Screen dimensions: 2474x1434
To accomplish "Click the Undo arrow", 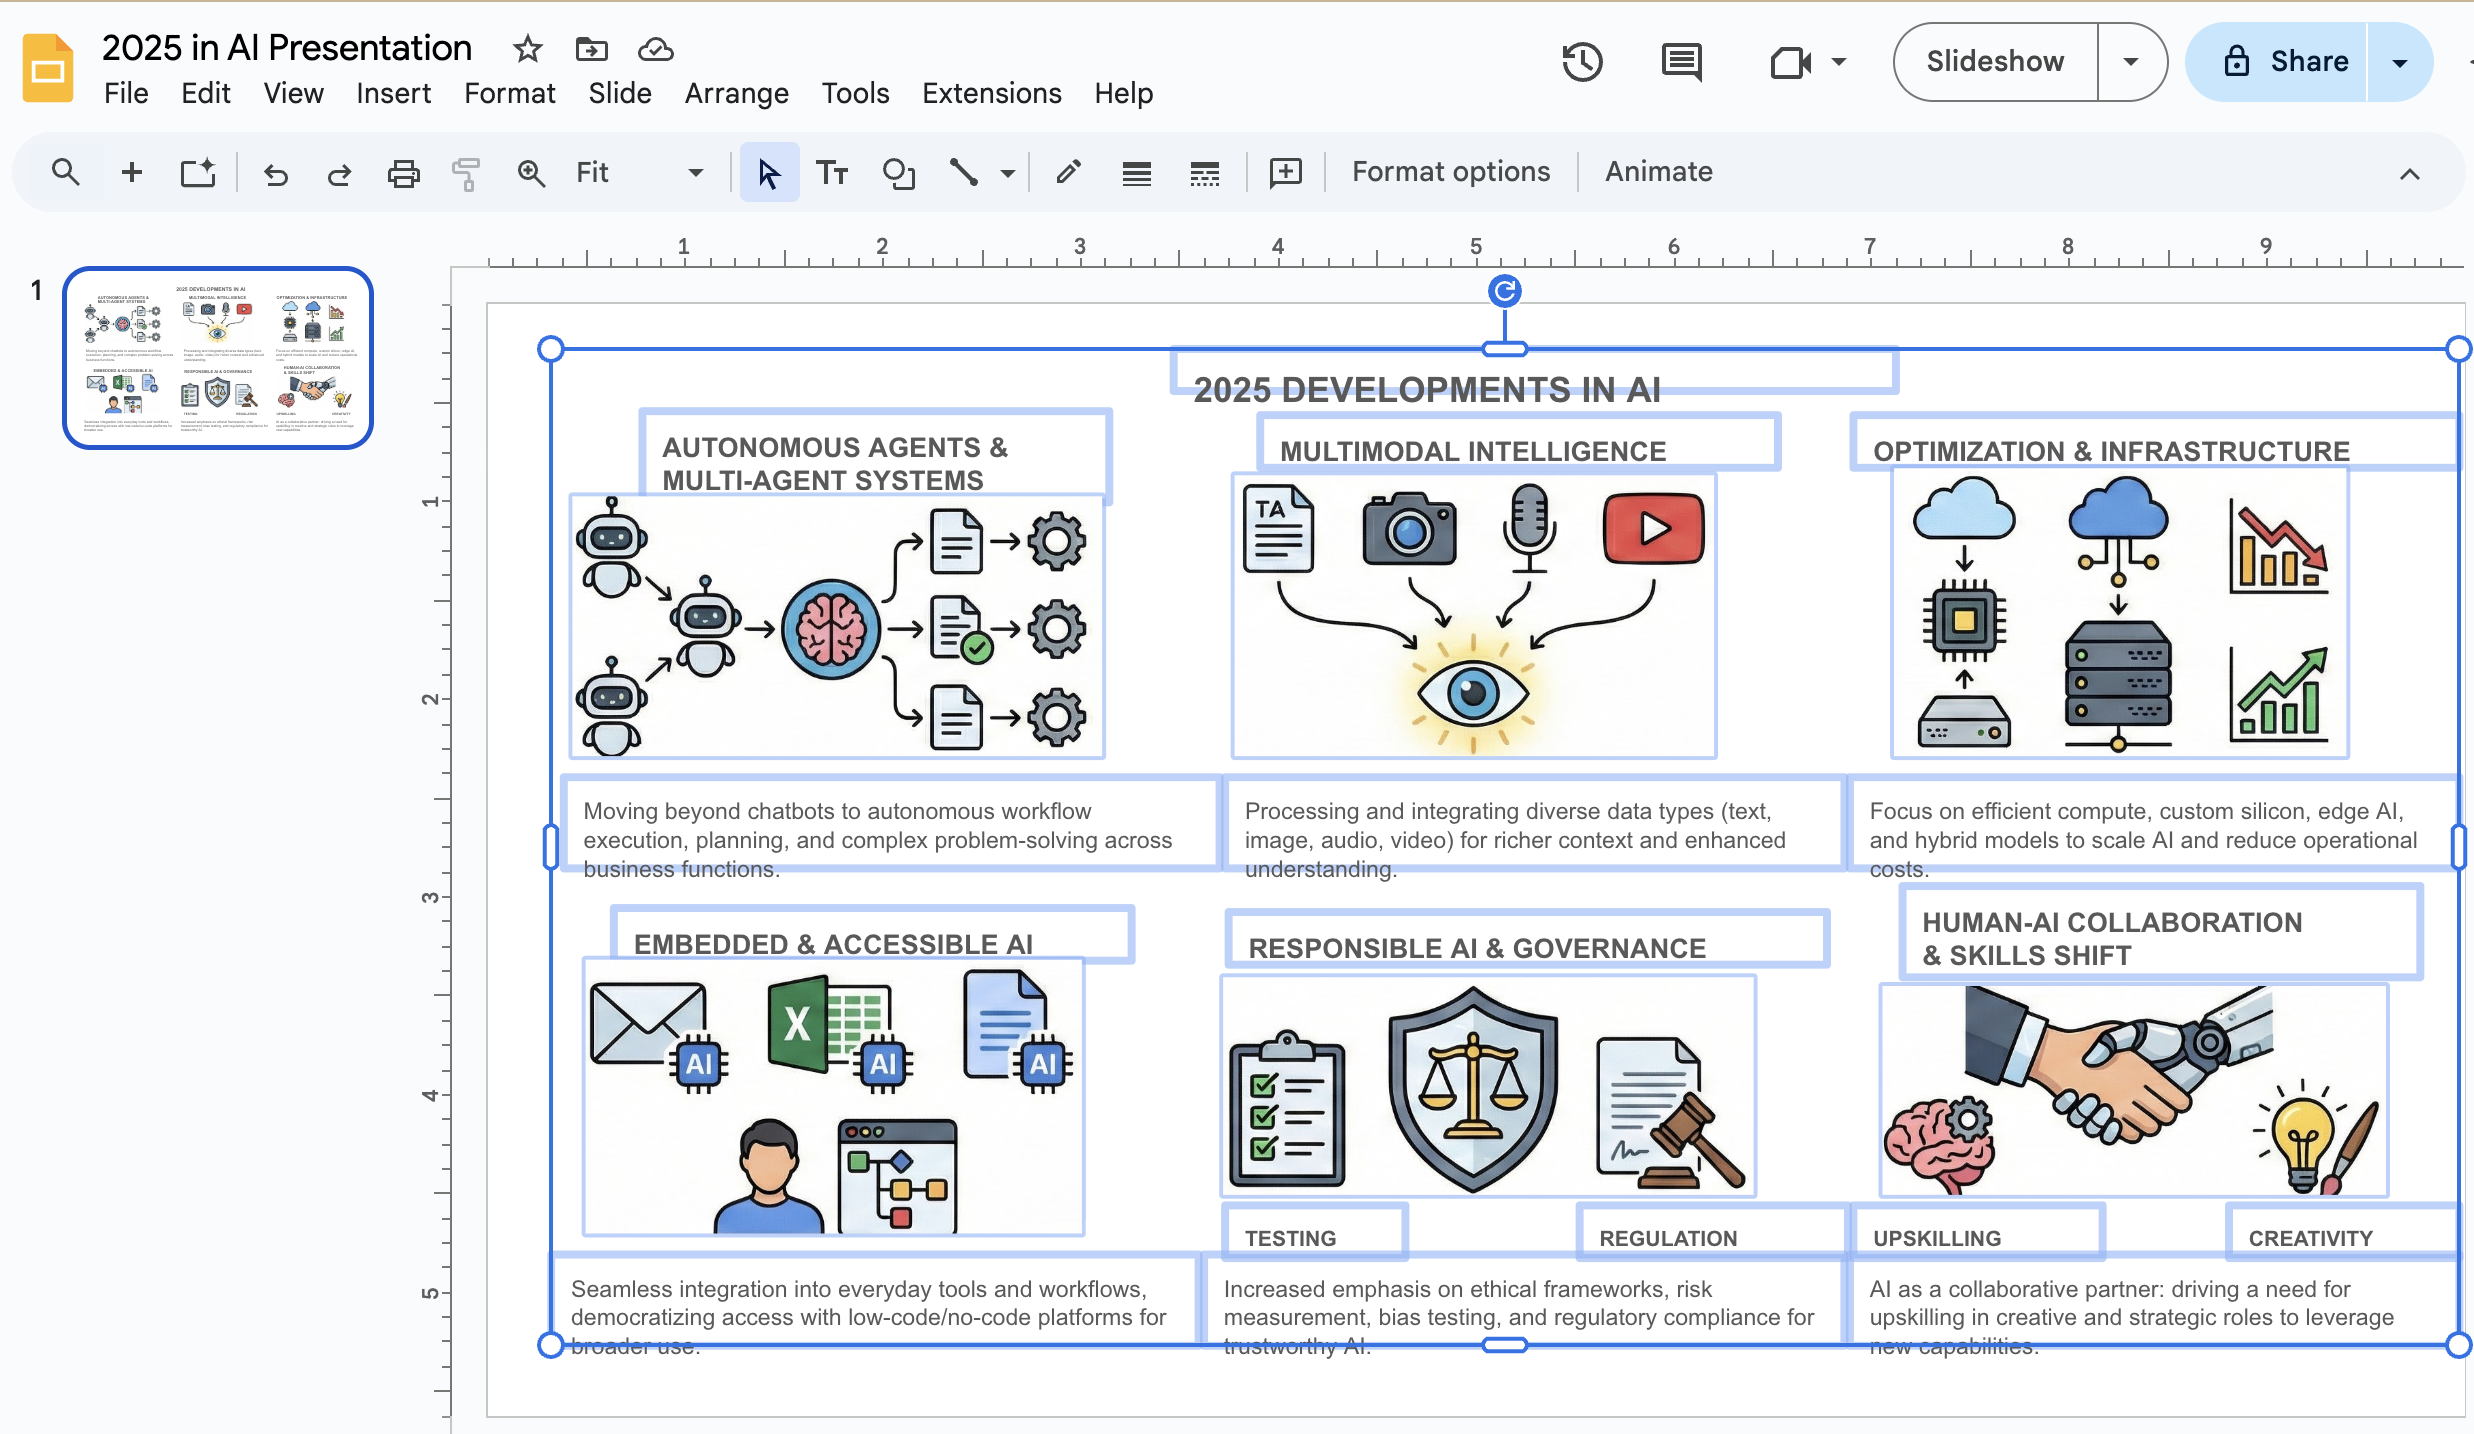I will point(275,175).
